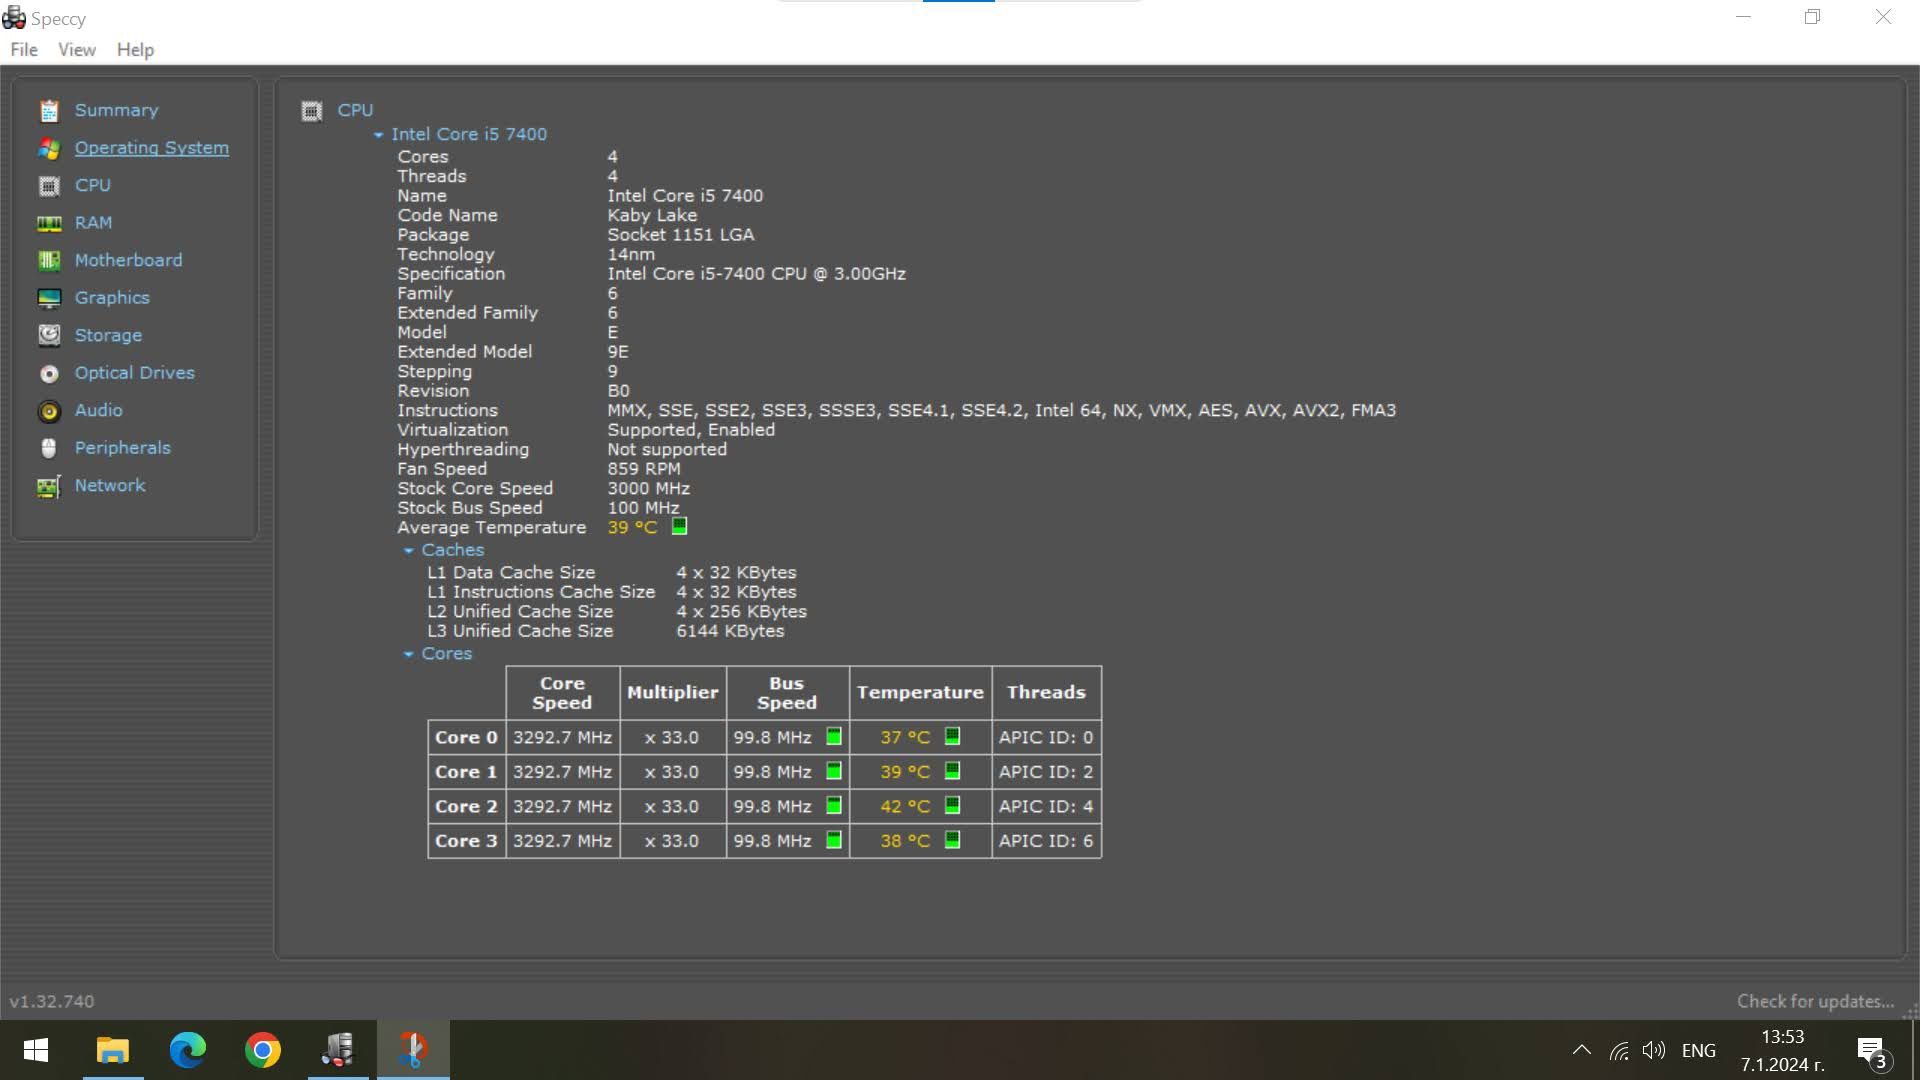Launch Google Chrome from the taskbar
The width and height of the screenshot is (1920, 1080).
pos(263,1050)
